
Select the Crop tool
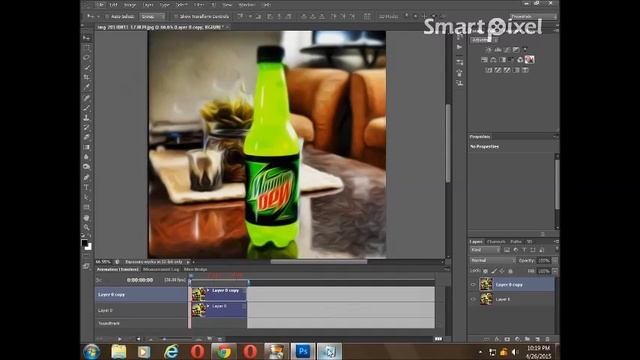point(86,77)
